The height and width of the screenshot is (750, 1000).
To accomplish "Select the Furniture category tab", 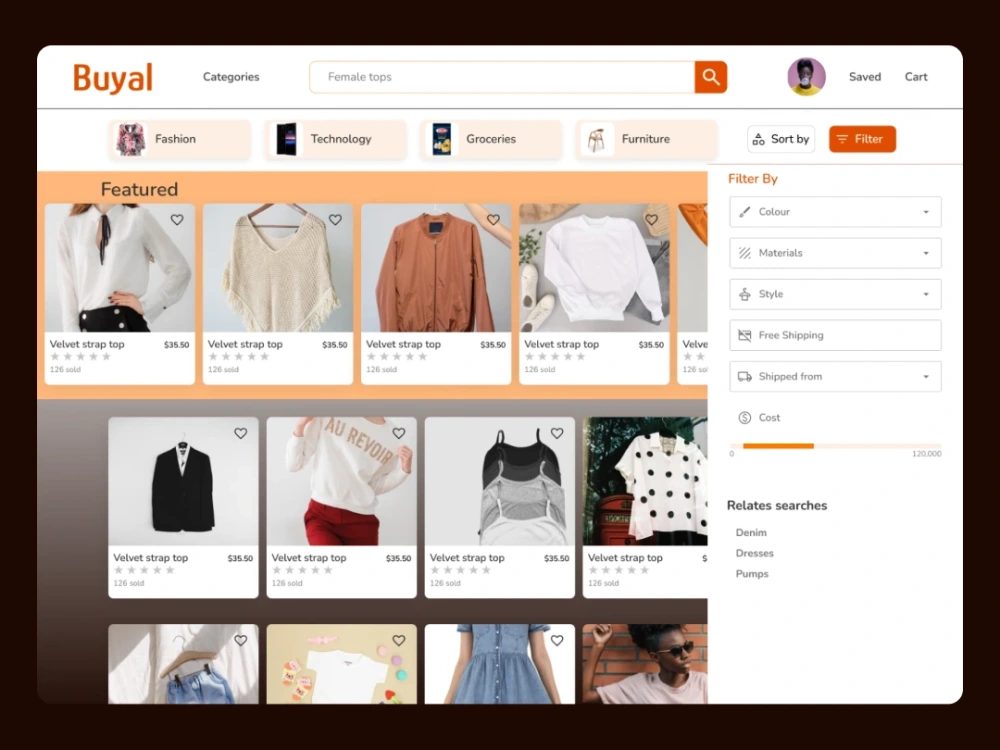I will coord(646,139).
